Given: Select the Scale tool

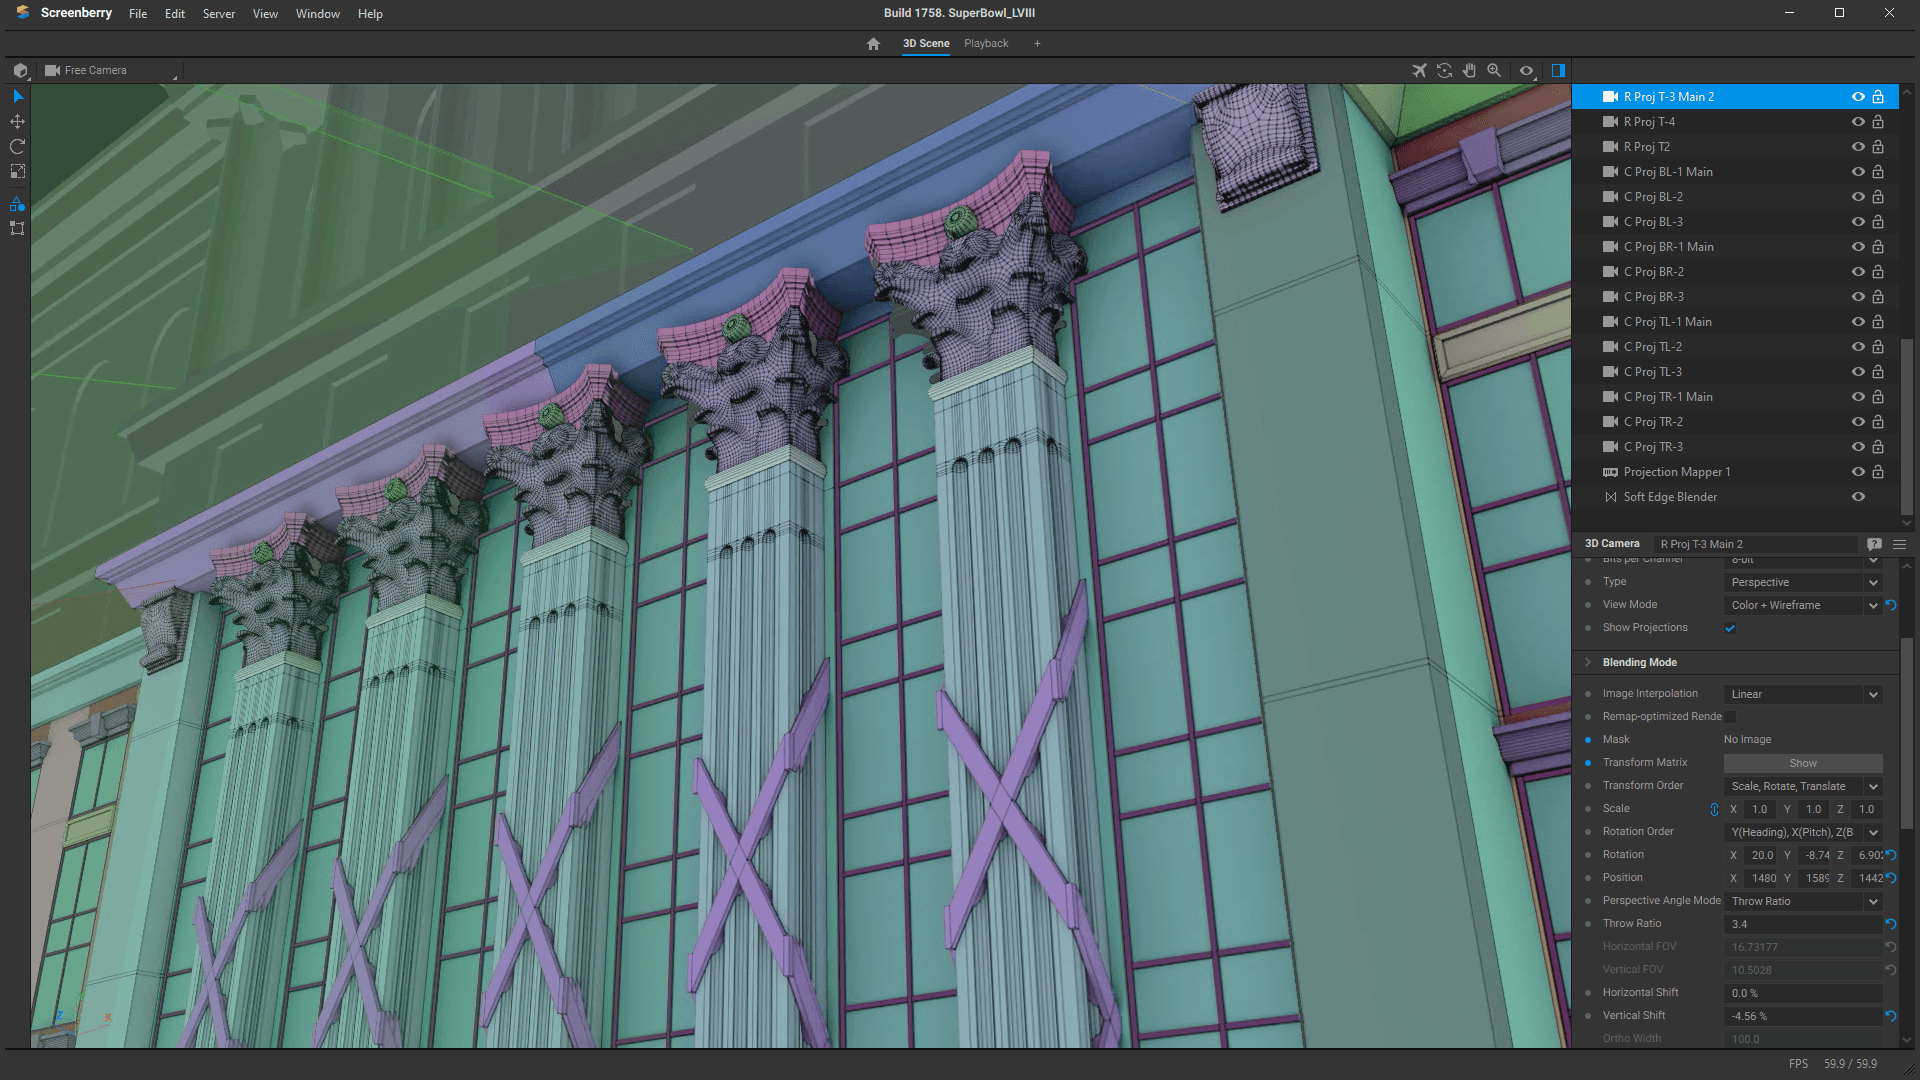Looking at the screenshot, I should click(x=17, y=171).
